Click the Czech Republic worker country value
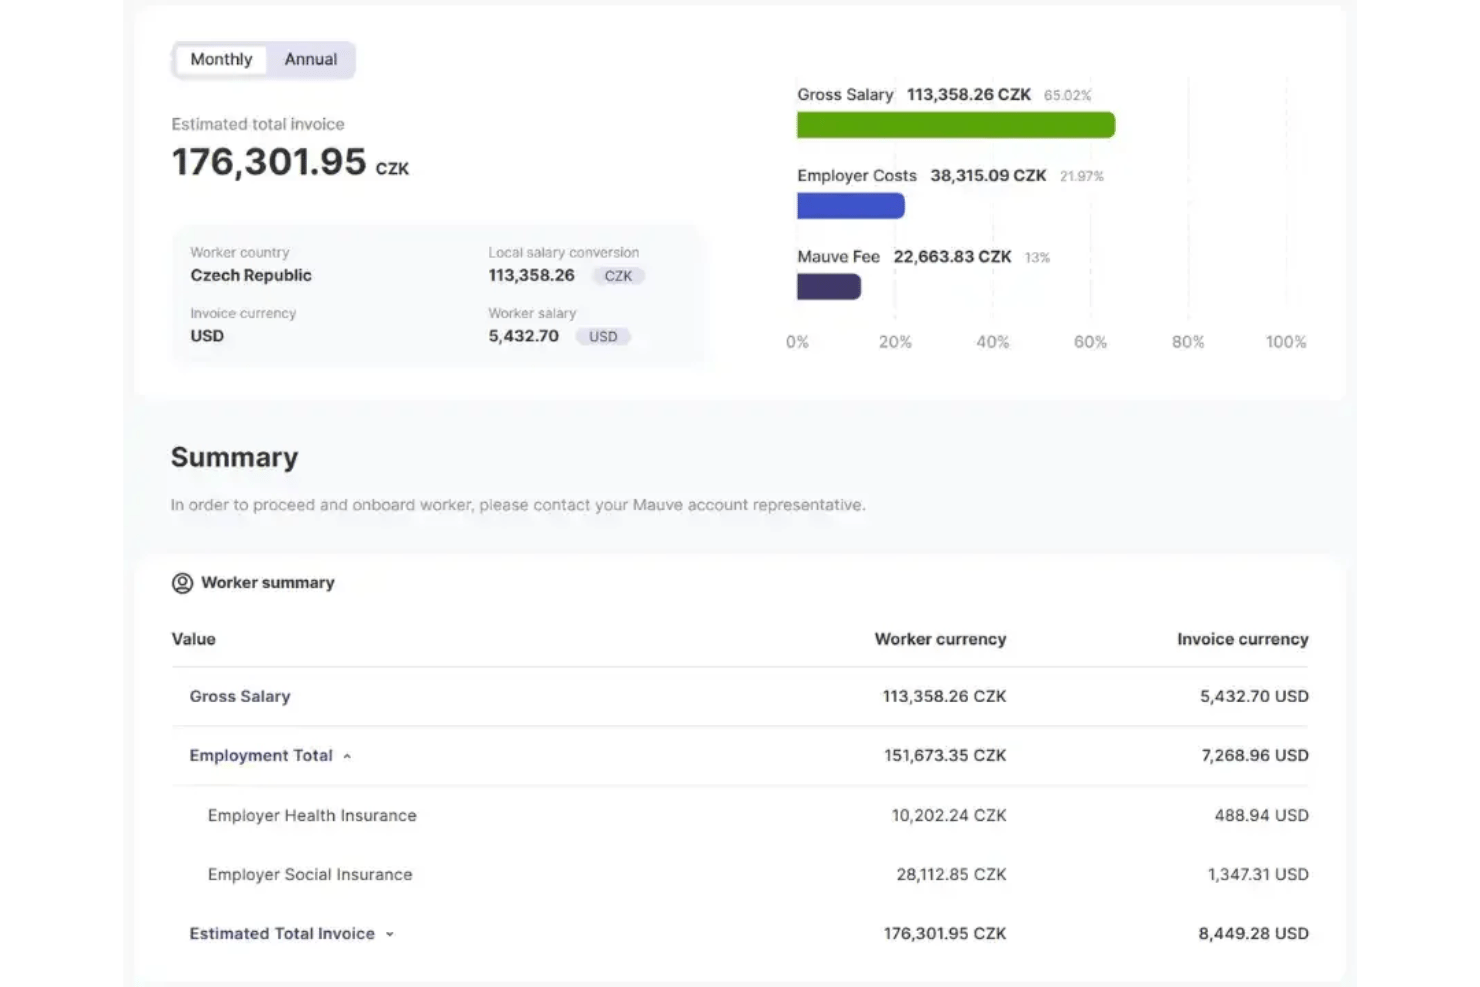This screenshot has width=1480, height=987. pyautogui.click(x=251, y=275)
